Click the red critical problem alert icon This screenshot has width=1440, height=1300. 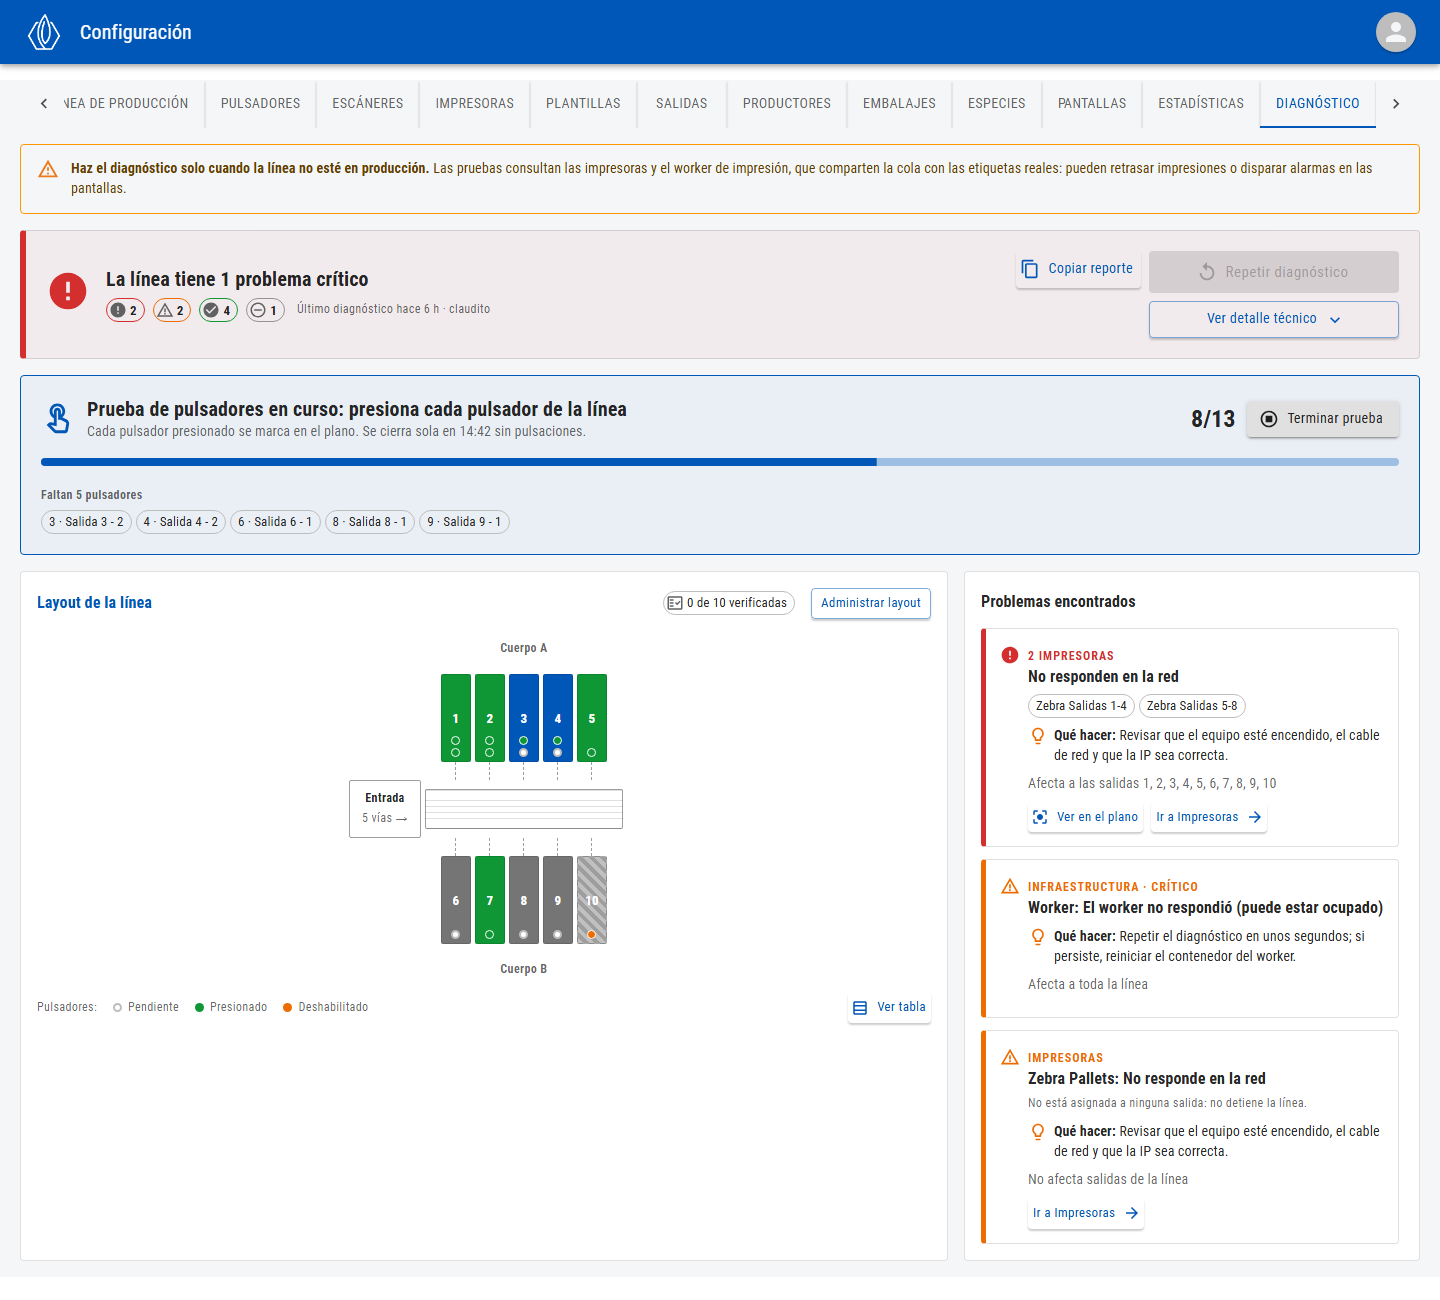68,291
